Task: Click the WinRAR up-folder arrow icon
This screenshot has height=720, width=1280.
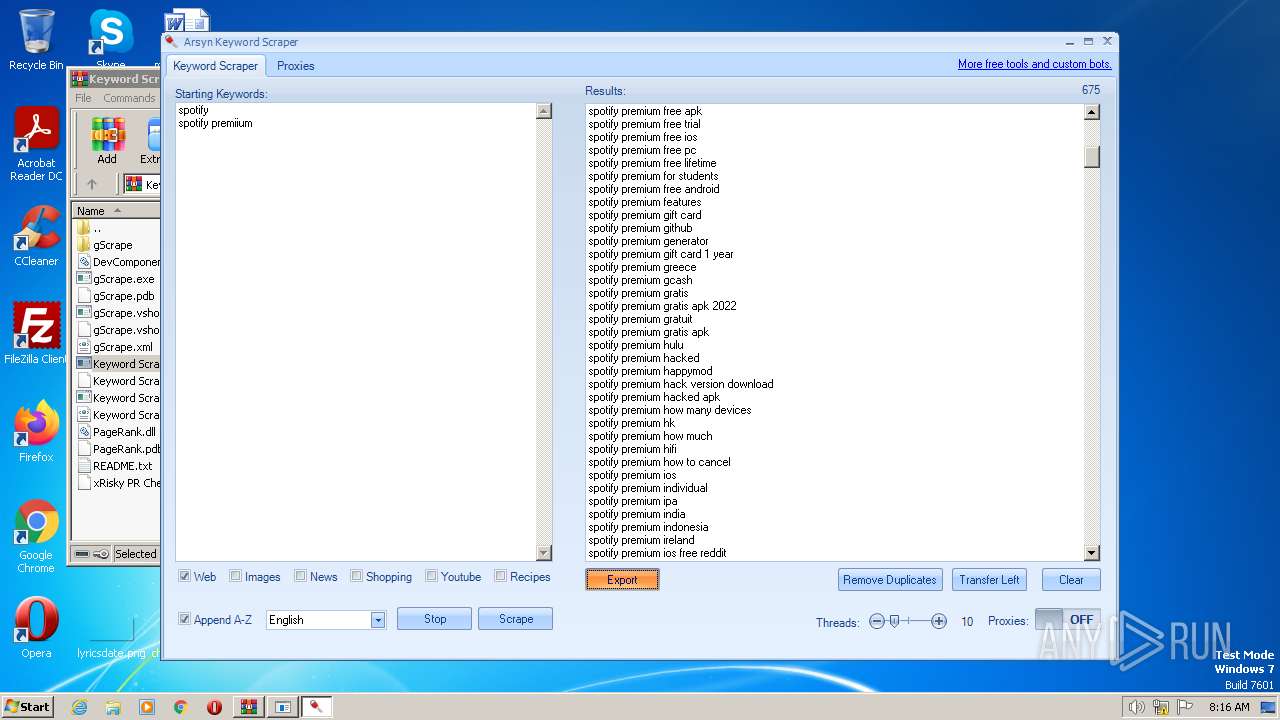Action: tap(92, 184)
